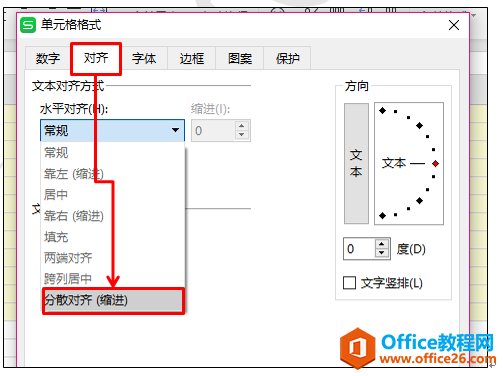Image resolution: width=503 pixels, height=376 pixels.
Task: Open the 边框 tab
Action: (x=192, y=58)
